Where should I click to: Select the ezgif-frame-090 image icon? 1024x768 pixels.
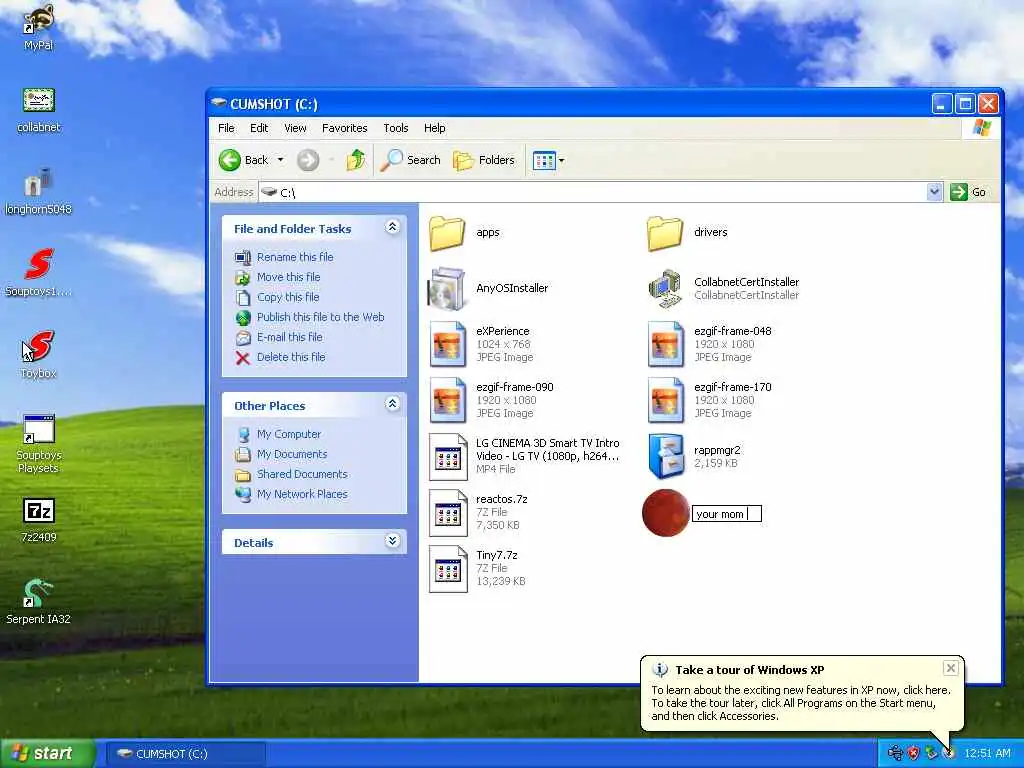[x=448, y=400]
